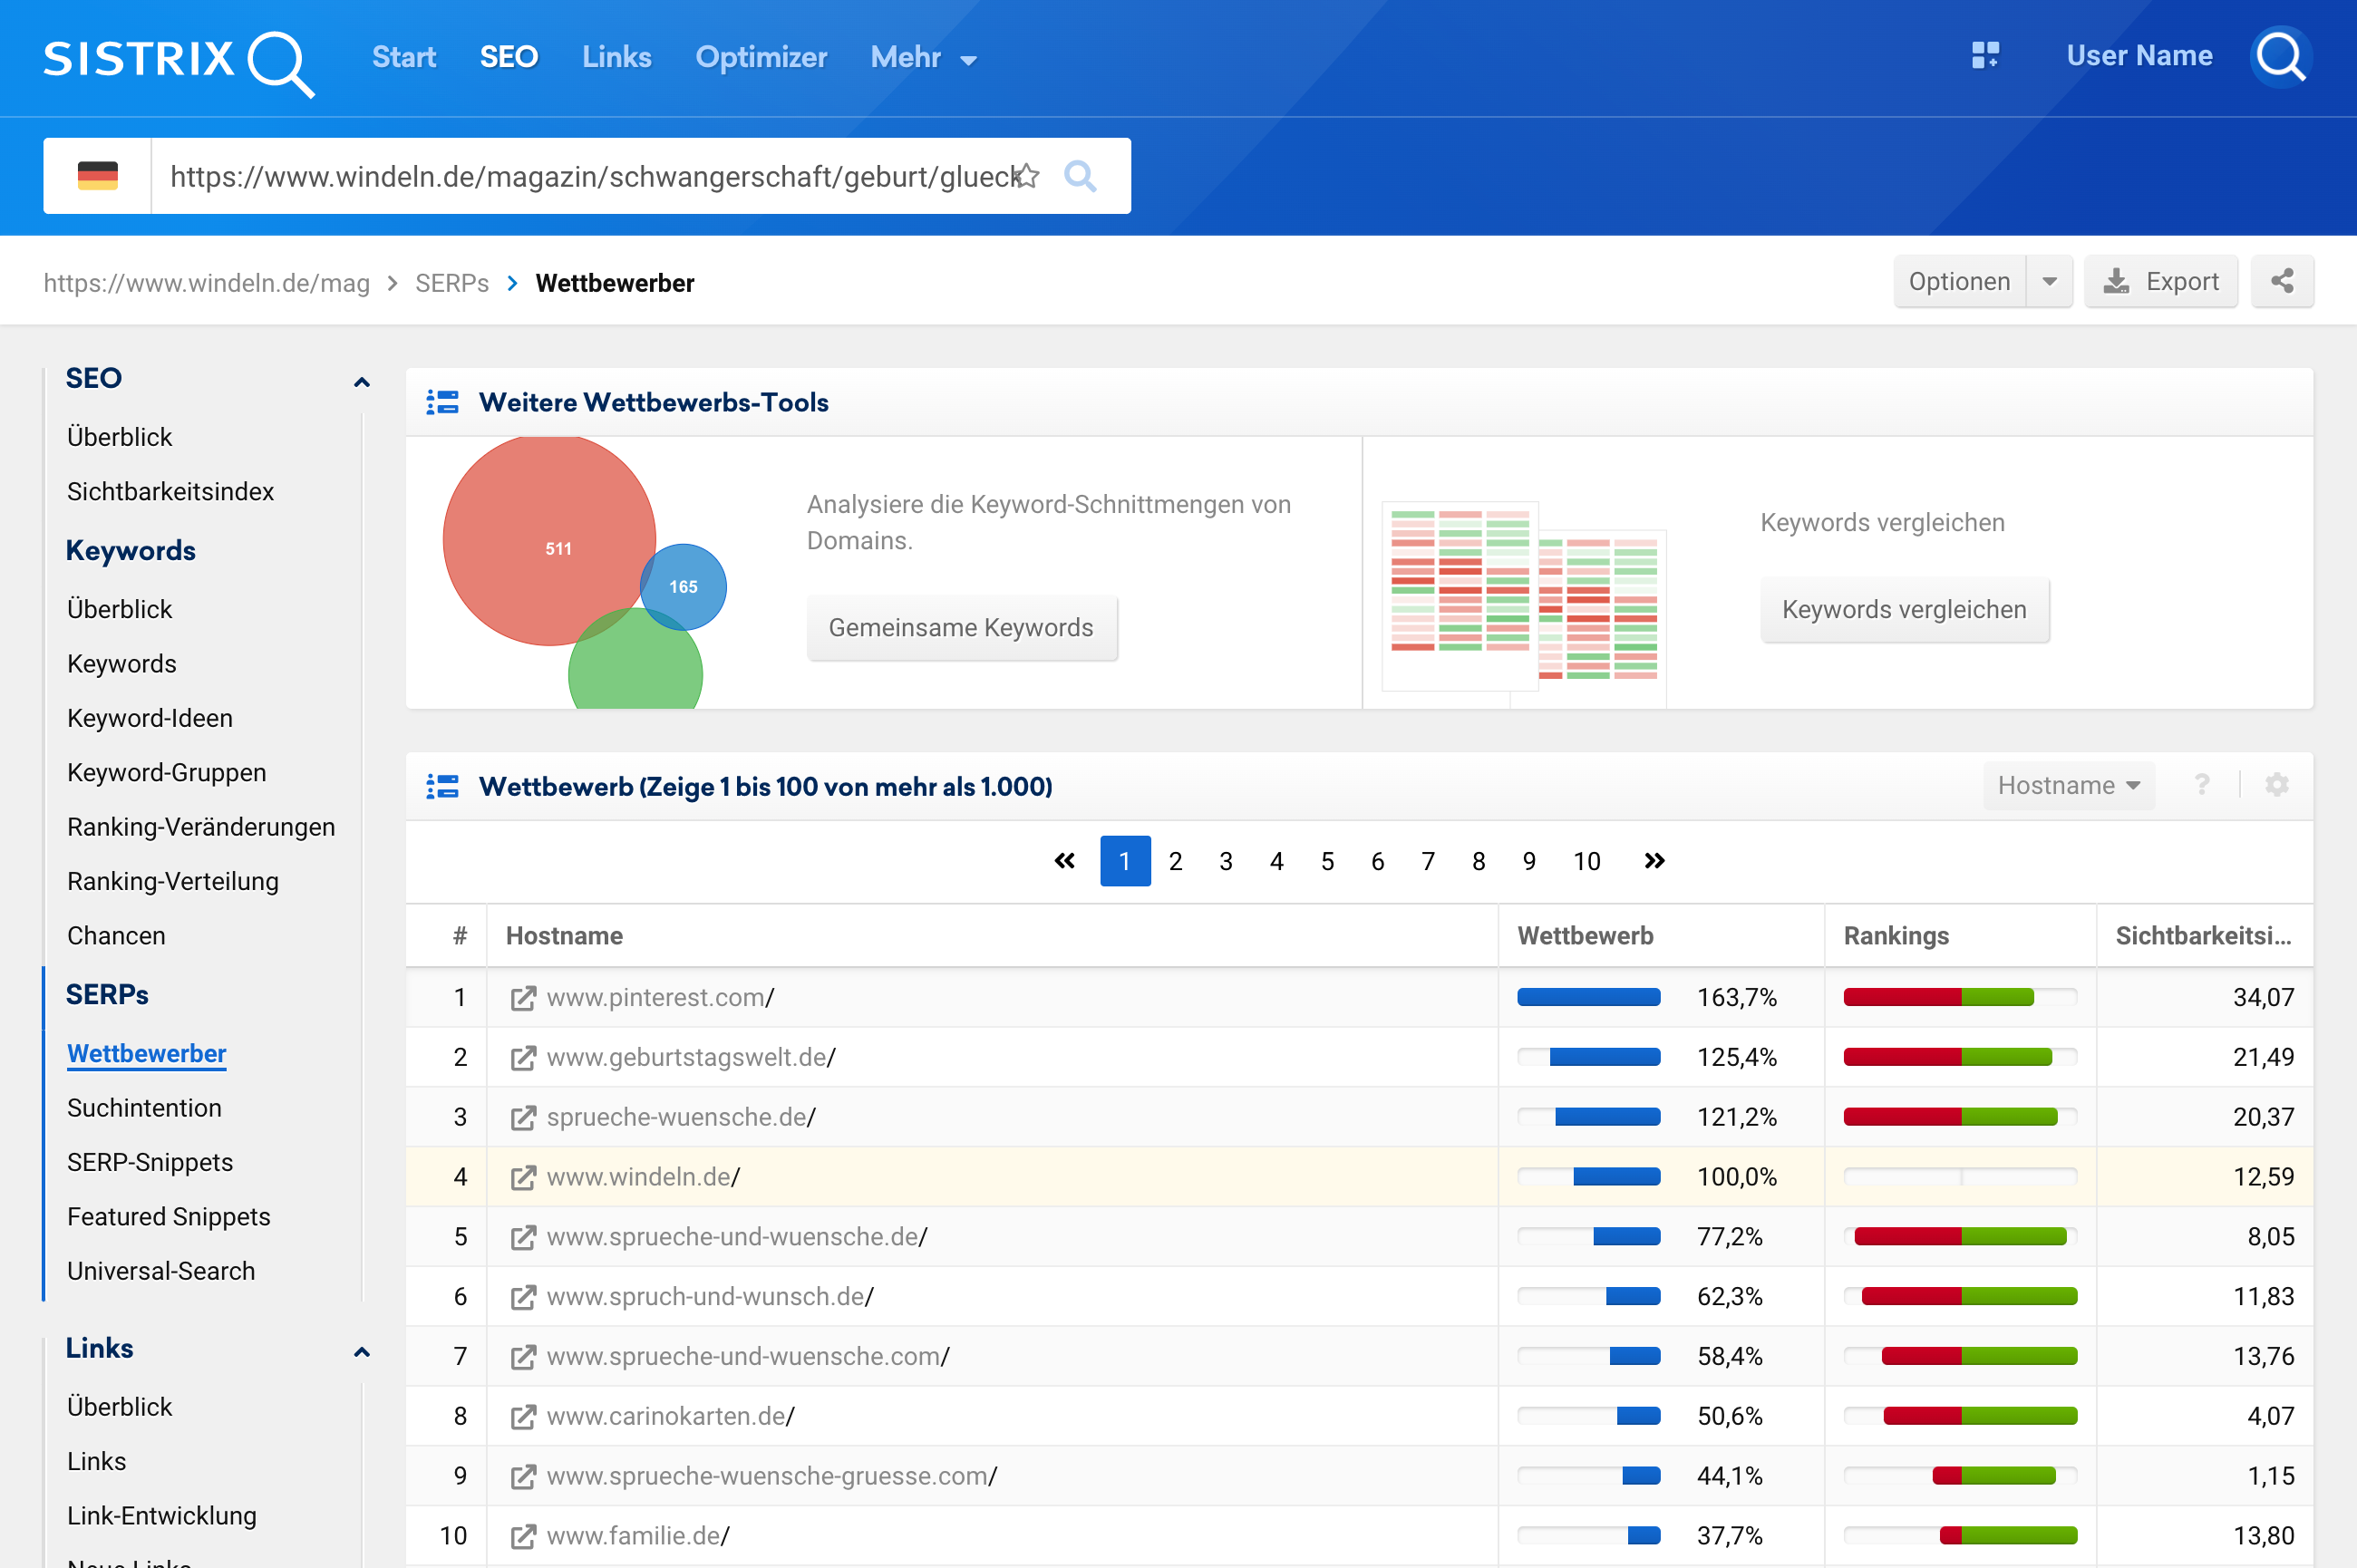
Task: Switch to the Optimizer tab
Action: coord(760,57)
